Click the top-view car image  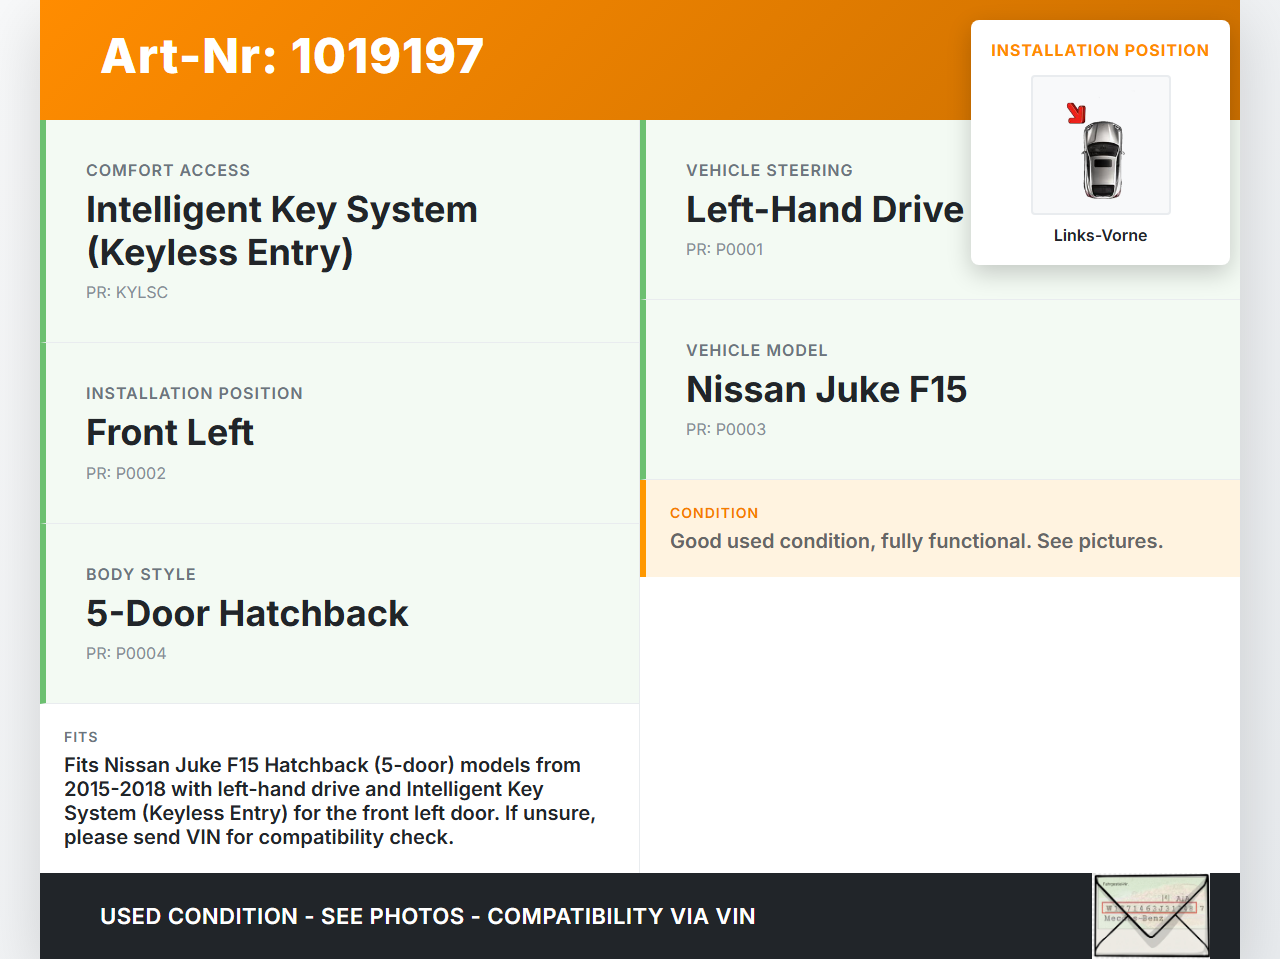coord(1102,158)
